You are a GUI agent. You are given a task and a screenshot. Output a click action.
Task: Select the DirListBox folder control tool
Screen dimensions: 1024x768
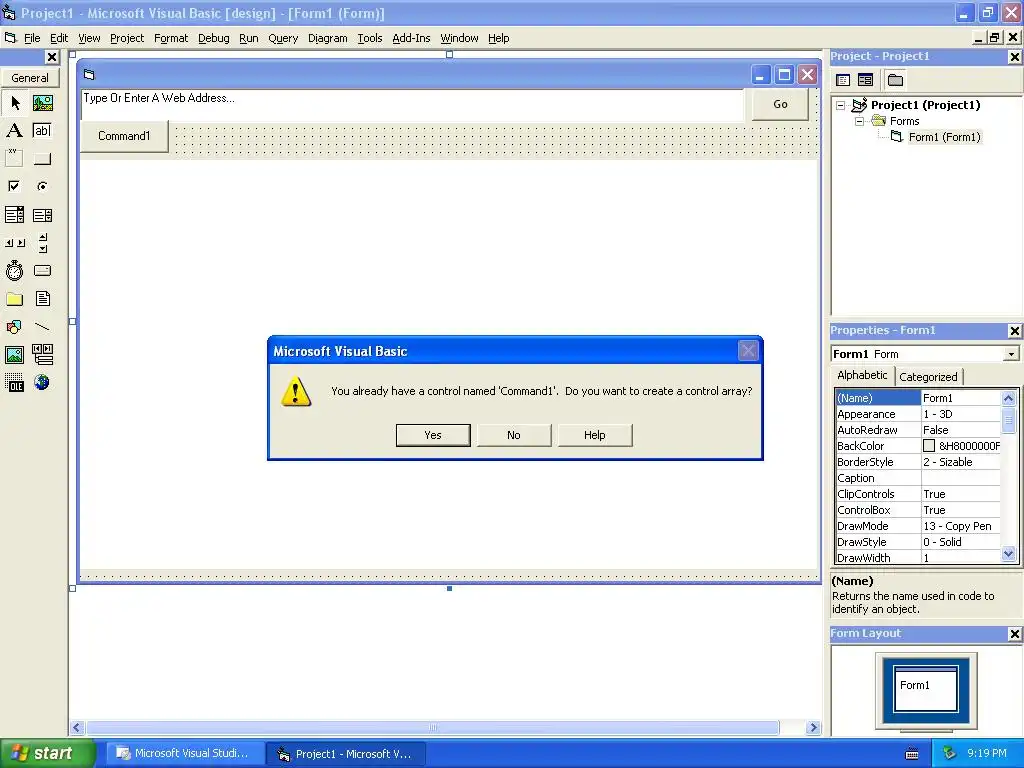click(x=15, y=299)
